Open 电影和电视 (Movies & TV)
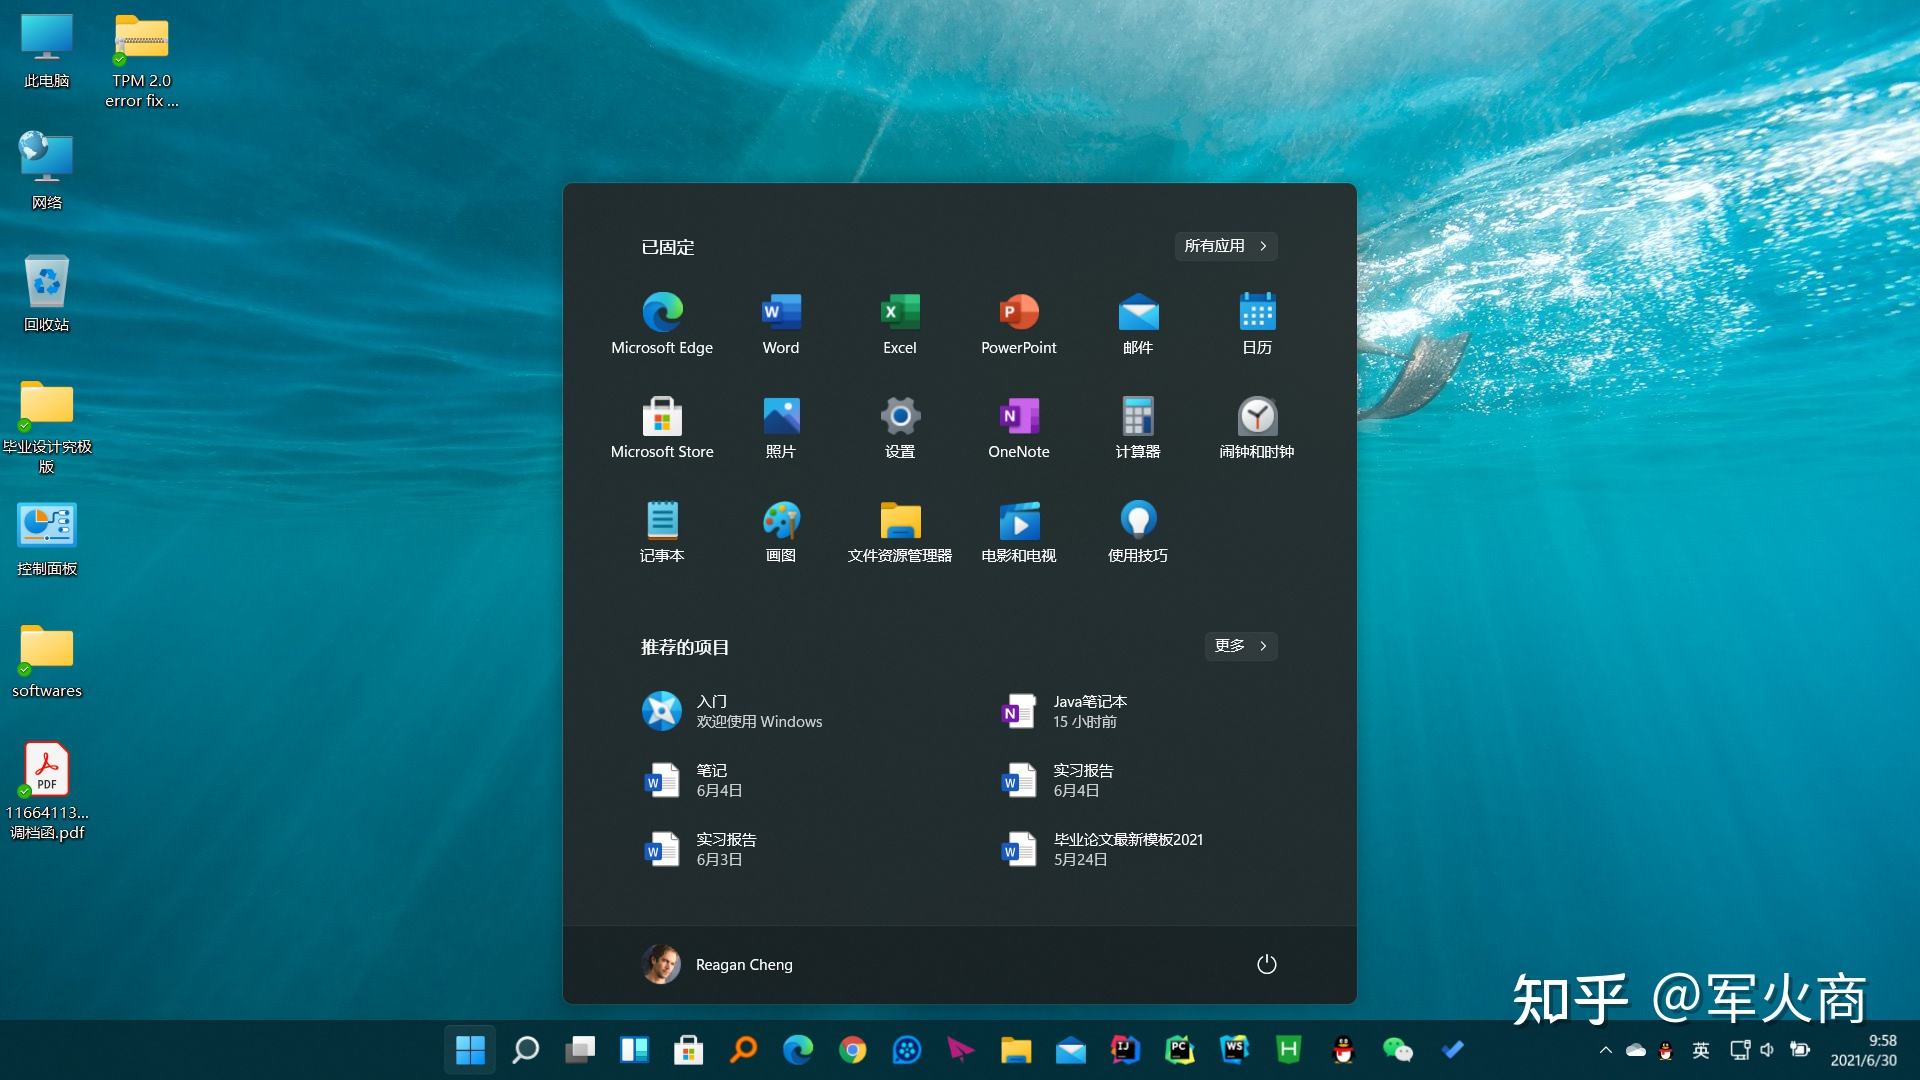 (1019, 532)
